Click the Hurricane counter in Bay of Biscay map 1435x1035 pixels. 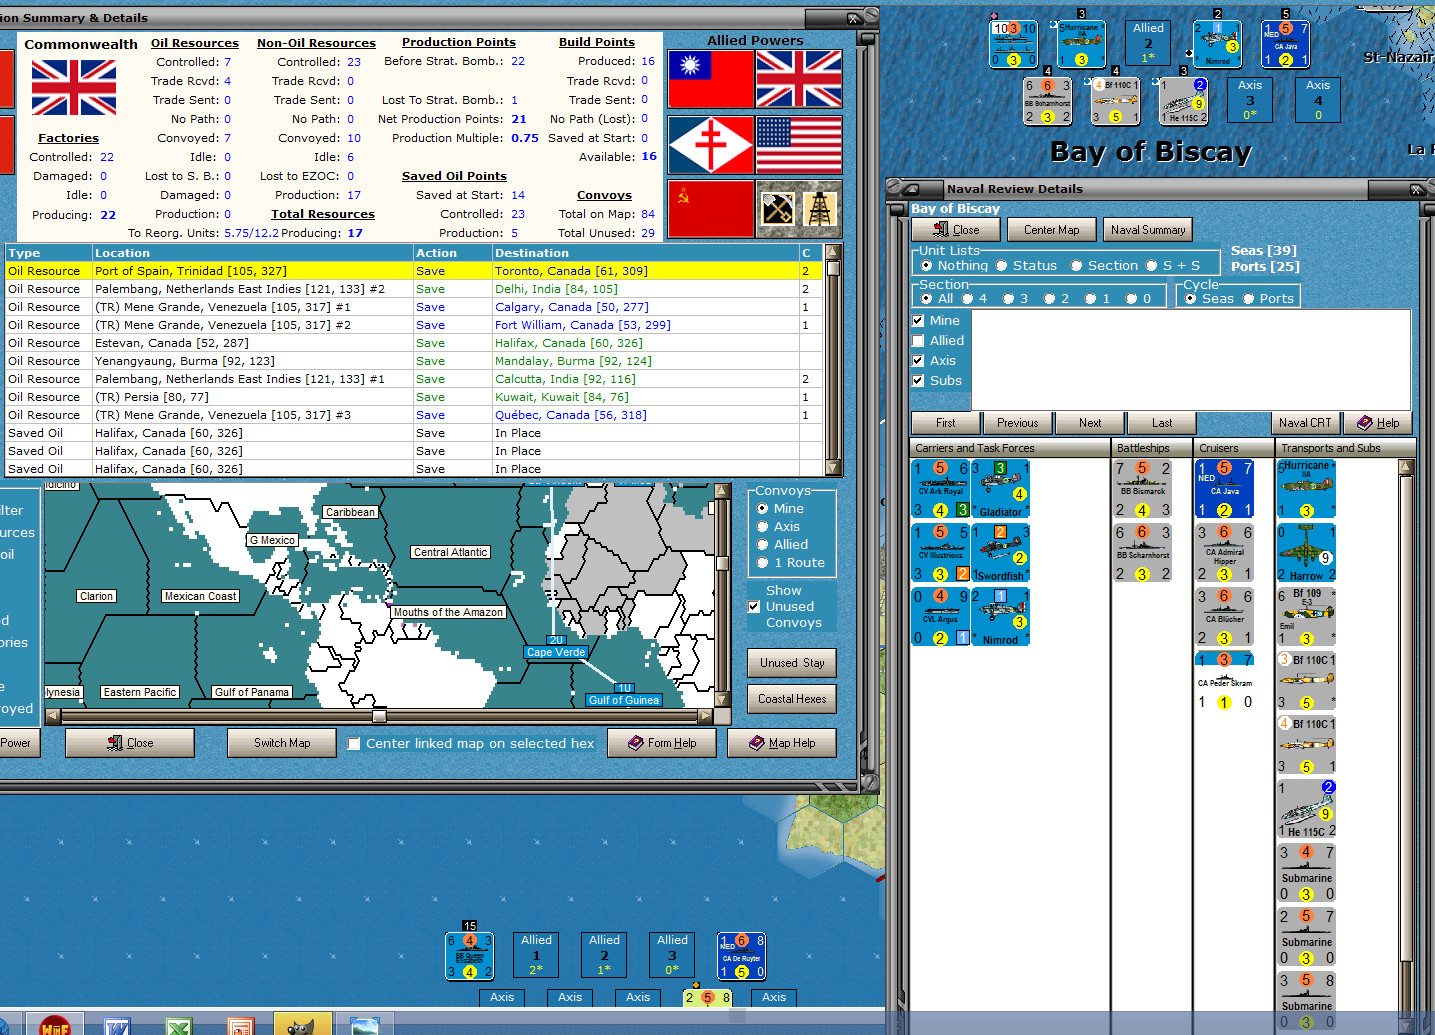point(1082,44)
